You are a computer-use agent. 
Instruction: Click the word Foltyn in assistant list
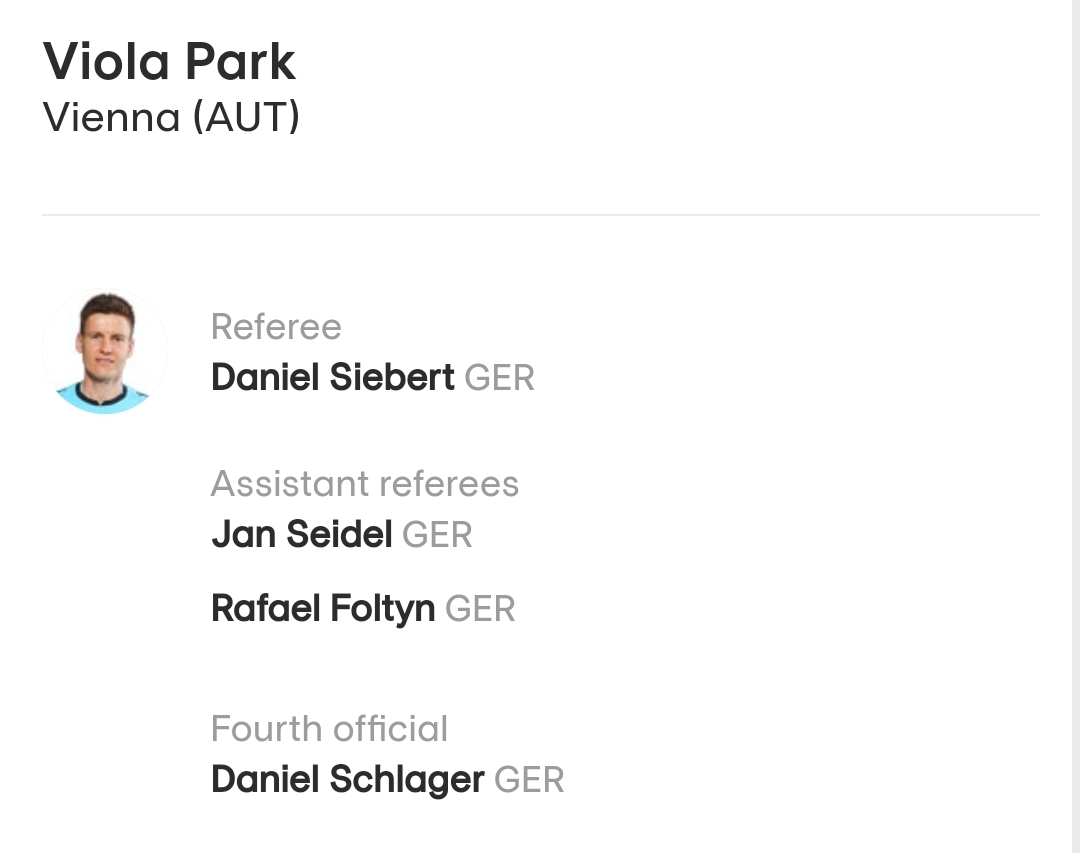click(x=383, y=609)
